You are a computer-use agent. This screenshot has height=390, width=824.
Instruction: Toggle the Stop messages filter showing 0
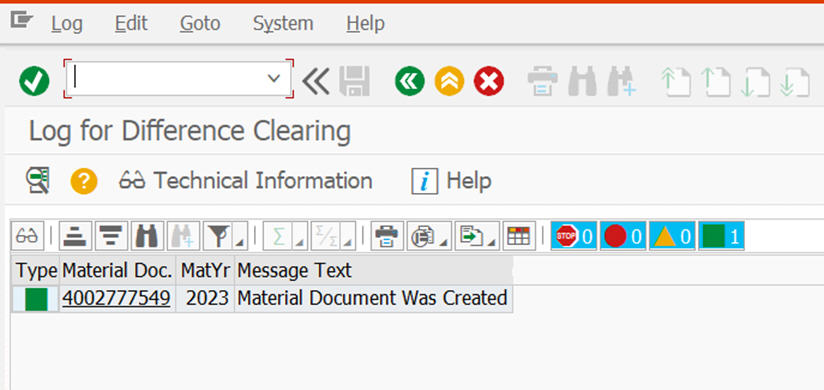pyautogui.click(x=574, y=236)
